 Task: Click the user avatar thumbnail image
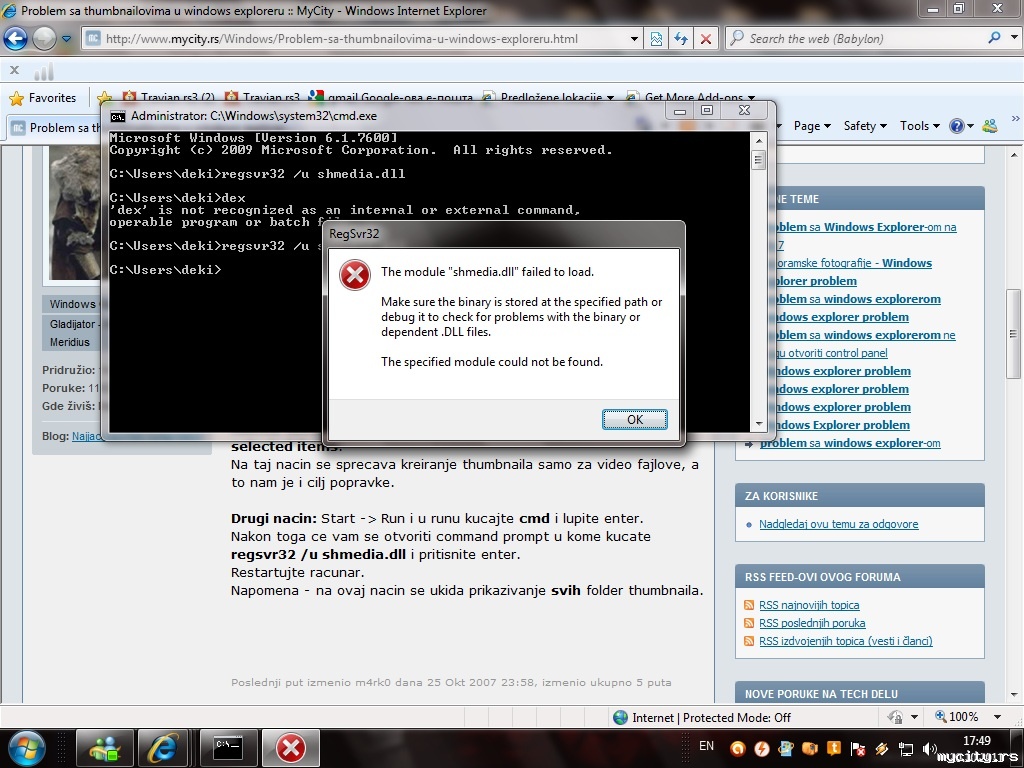pyautogui.click(x=74, y=213)
